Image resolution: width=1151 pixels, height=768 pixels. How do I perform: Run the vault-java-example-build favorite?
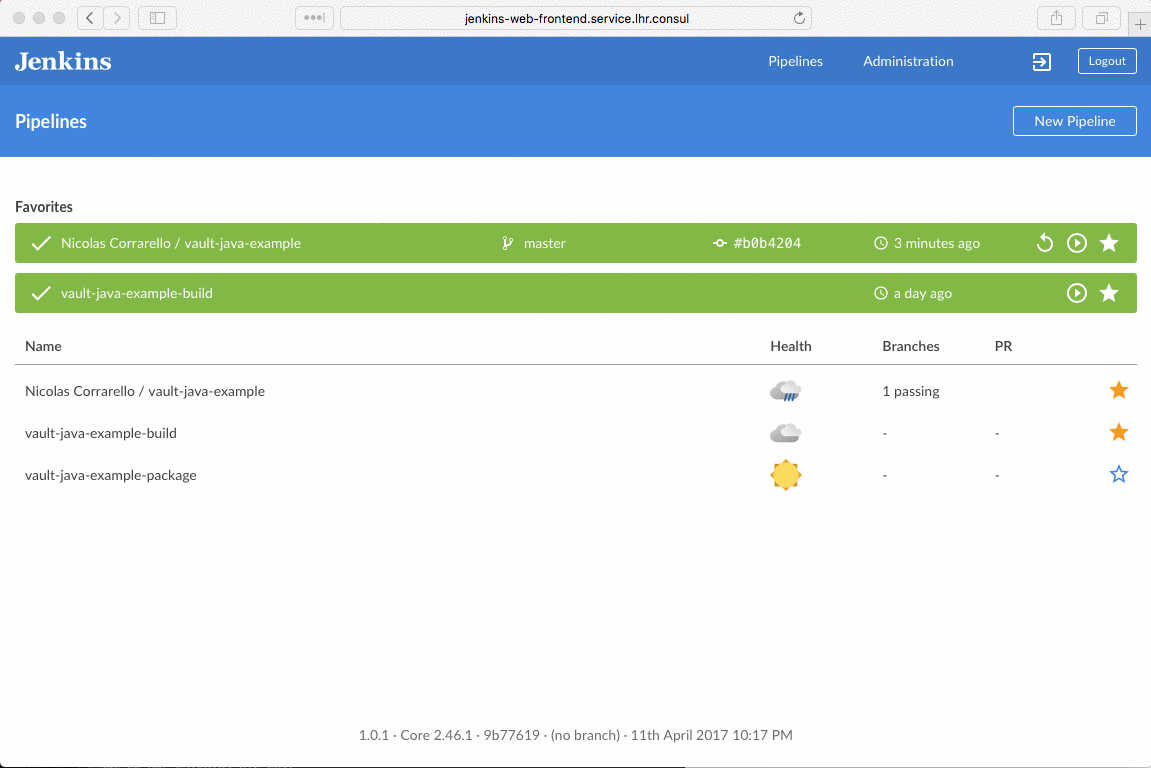point(1077,293)
